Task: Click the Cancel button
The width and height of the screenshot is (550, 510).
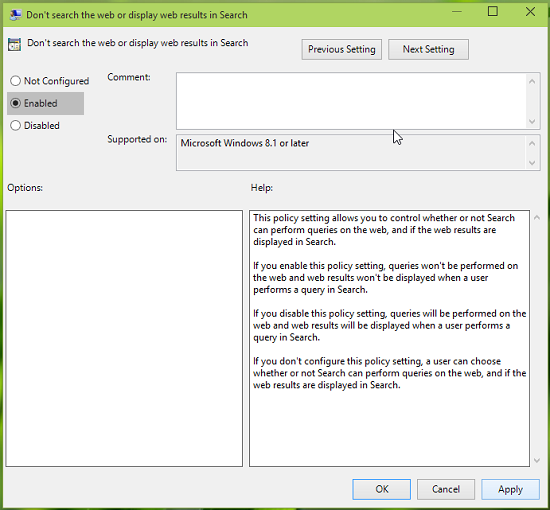Action: (x=446, y=489)
